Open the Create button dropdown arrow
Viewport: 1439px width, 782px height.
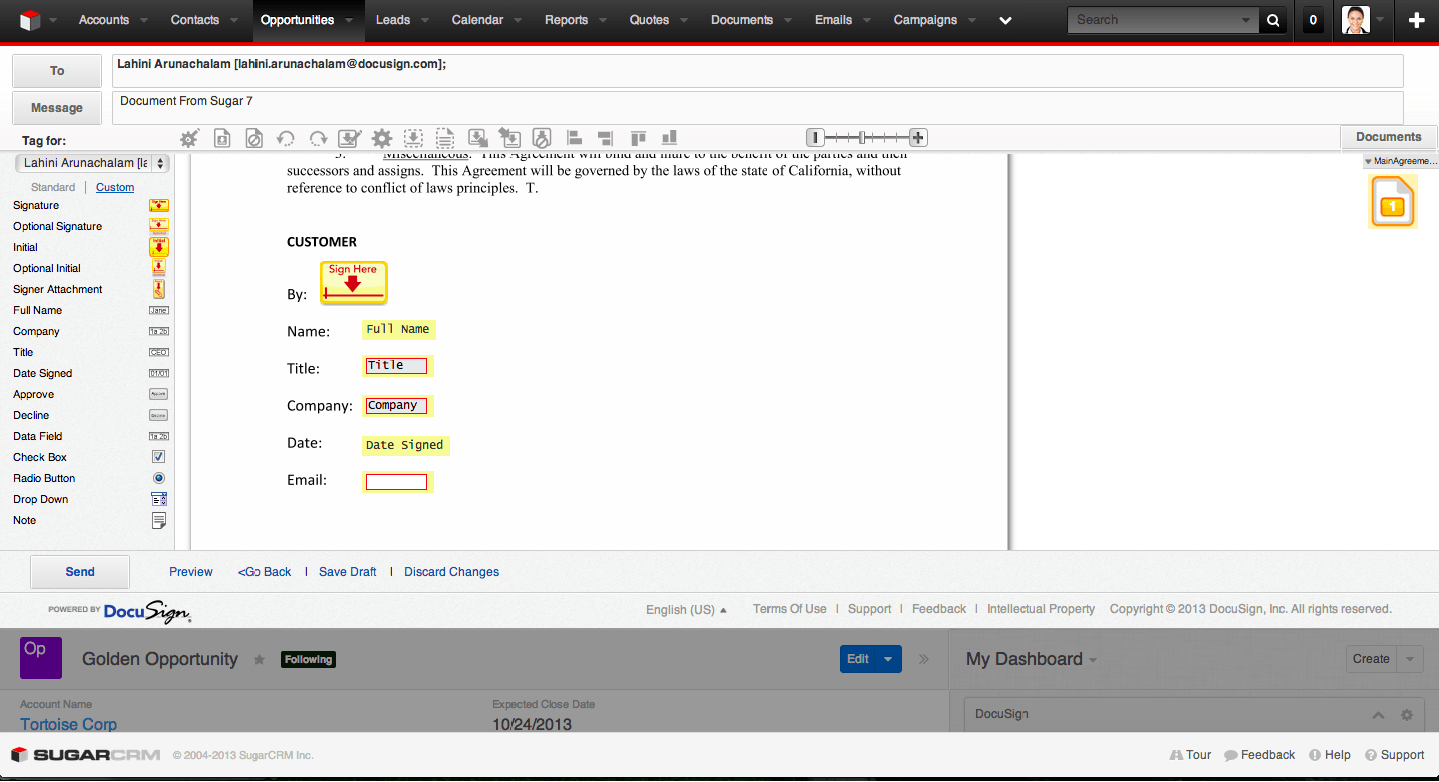(x=1410, y=659)
